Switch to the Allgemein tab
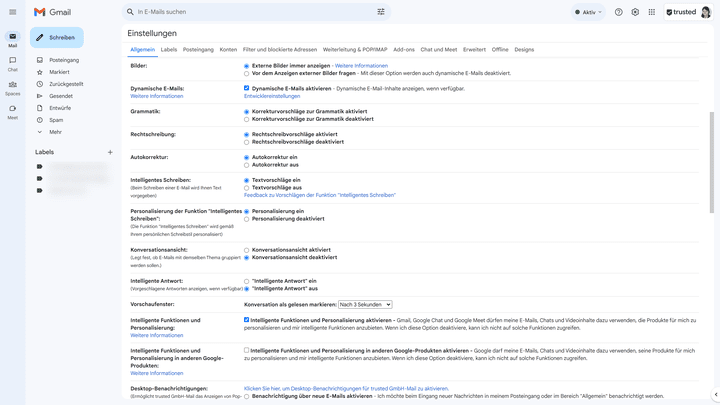Image resolution: width=720 pixels, height=405 pixels. click(142, 50)
